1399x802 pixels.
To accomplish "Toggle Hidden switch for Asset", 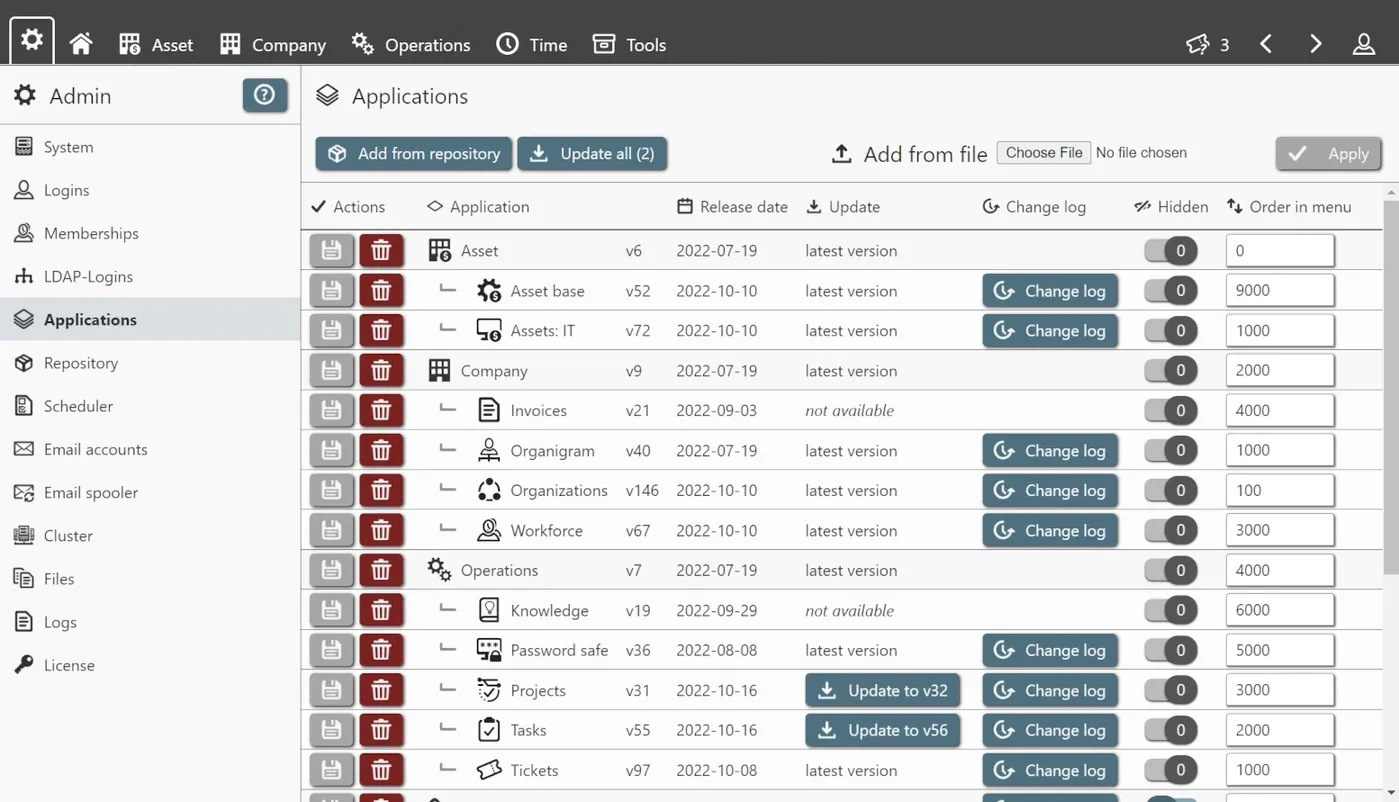I will 1170,251.
